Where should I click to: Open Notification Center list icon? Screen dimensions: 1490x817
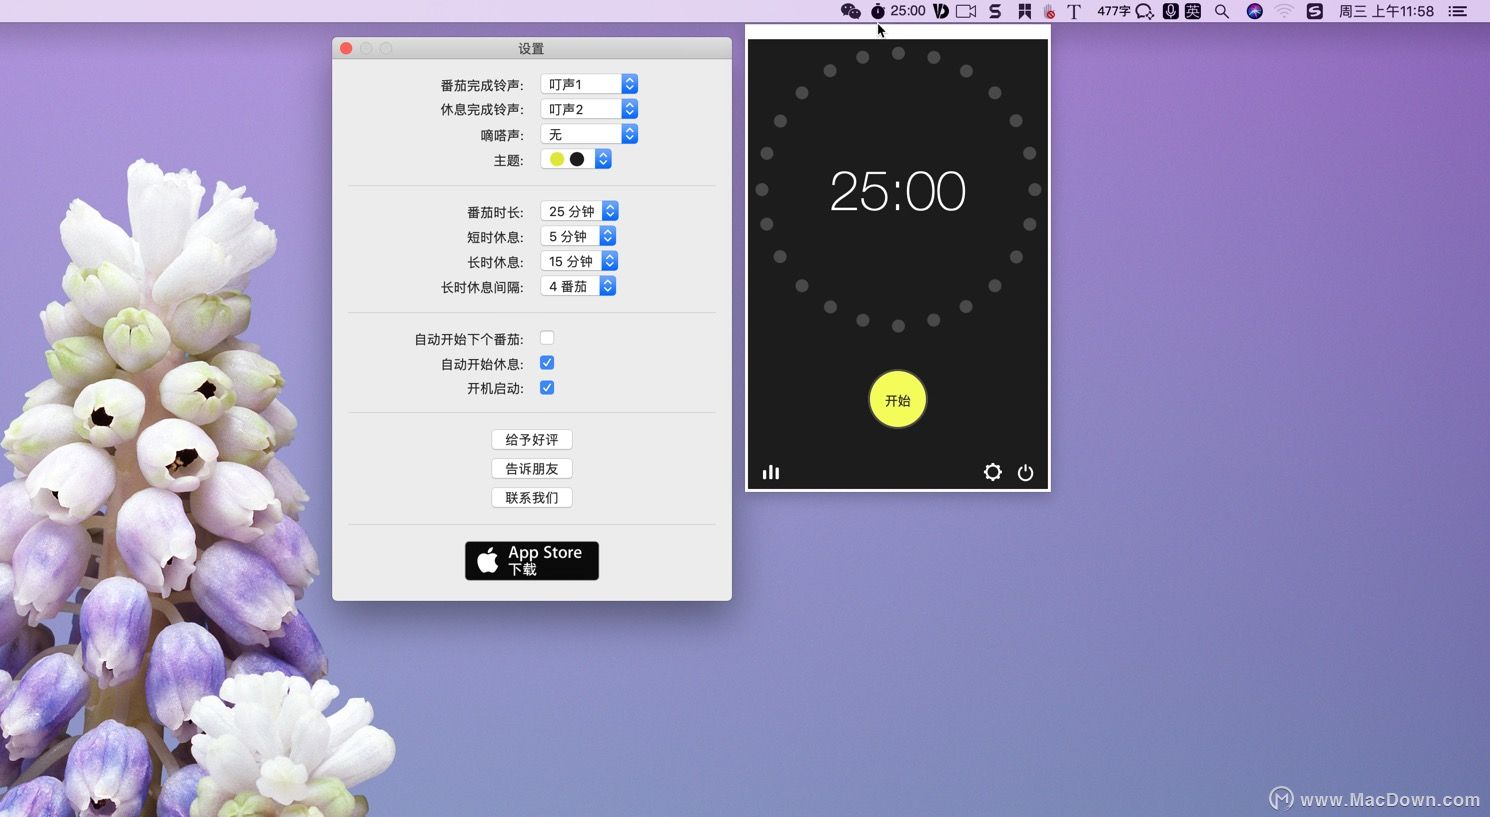(1458, 11)
